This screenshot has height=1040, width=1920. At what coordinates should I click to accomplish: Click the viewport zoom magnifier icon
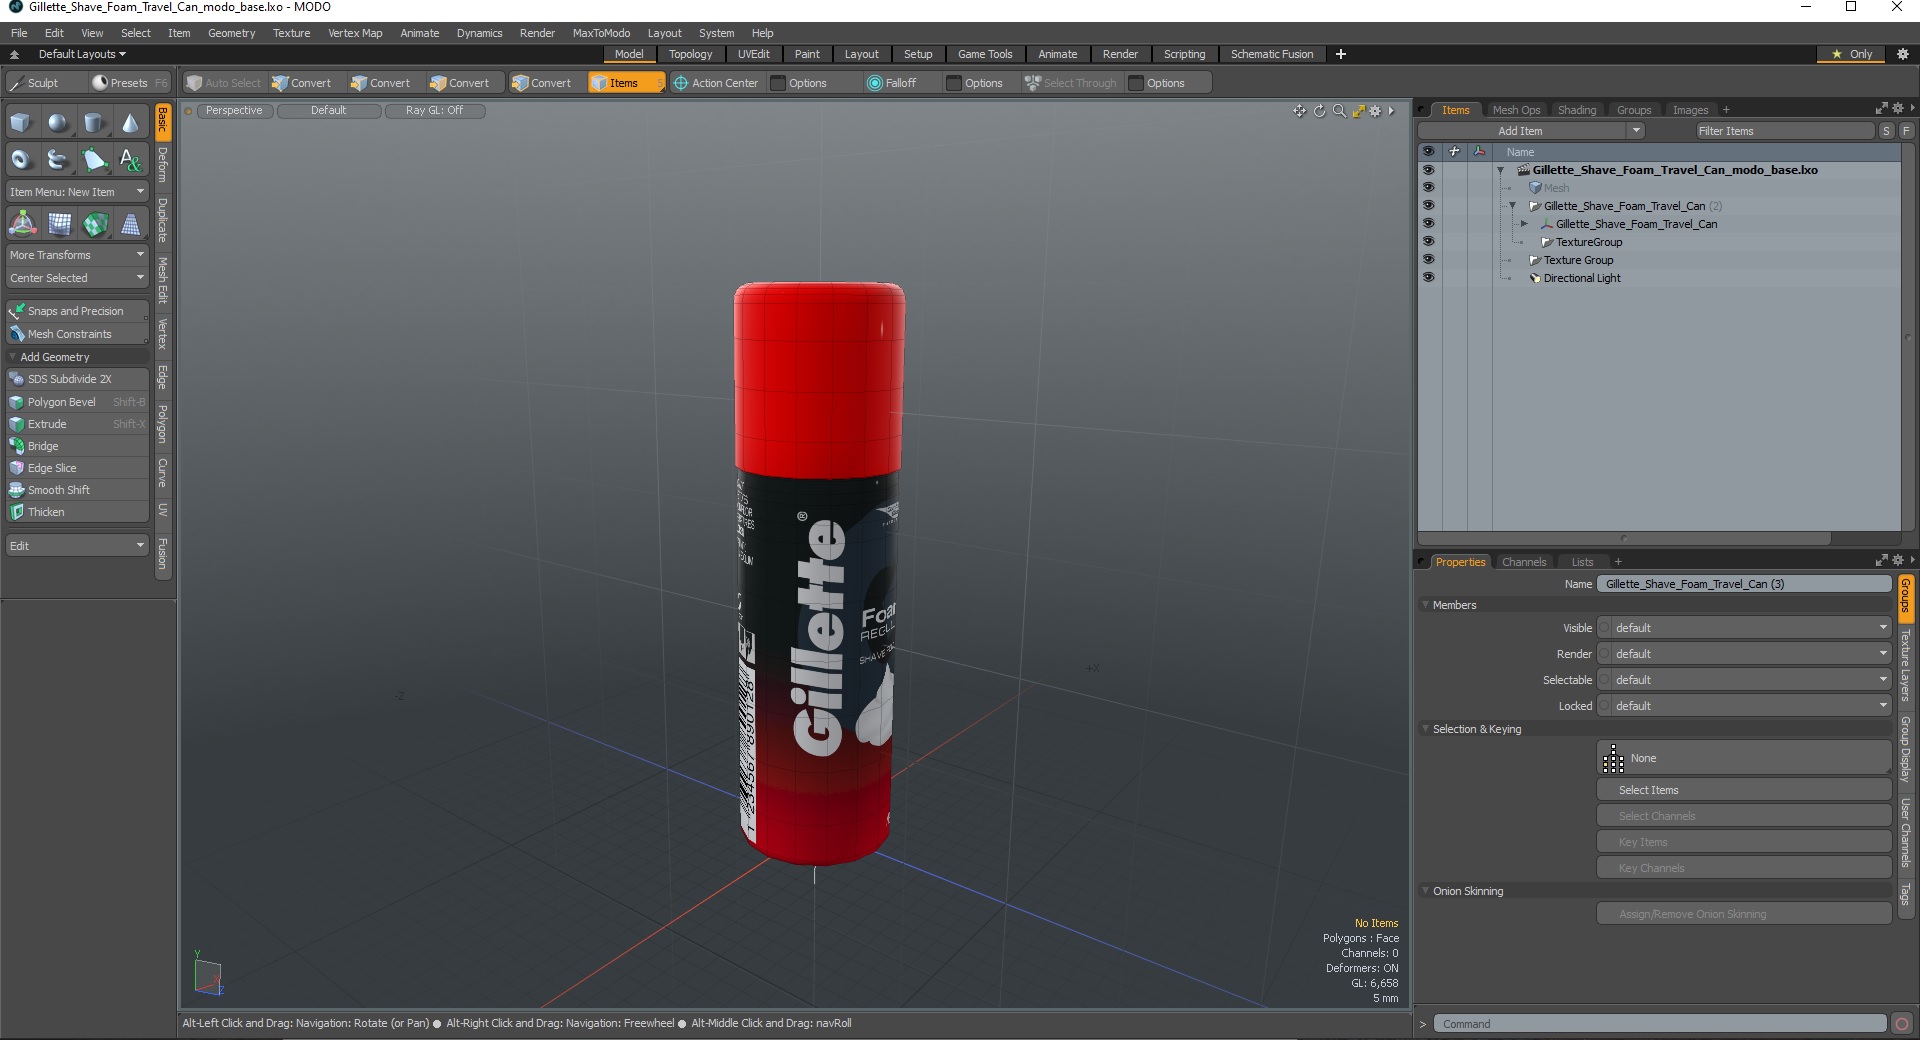1339,111
